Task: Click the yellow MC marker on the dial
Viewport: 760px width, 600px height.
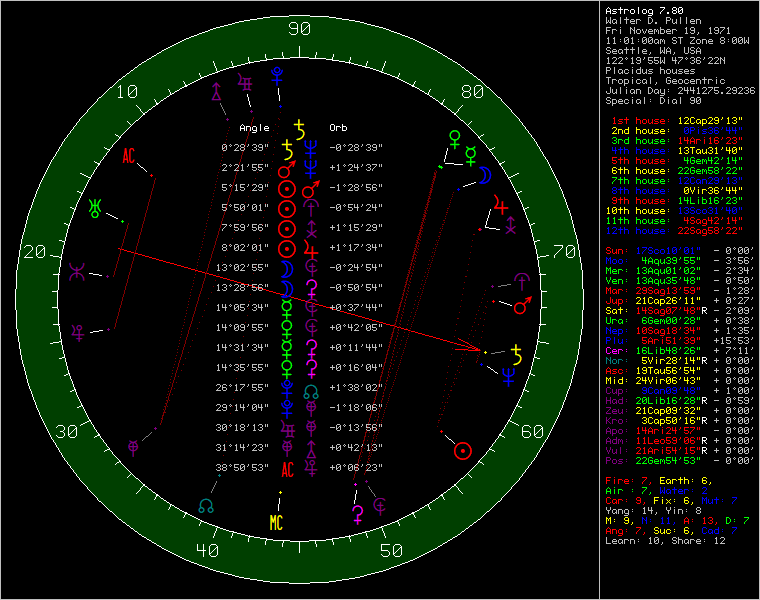Action: (x=277, y=521)
